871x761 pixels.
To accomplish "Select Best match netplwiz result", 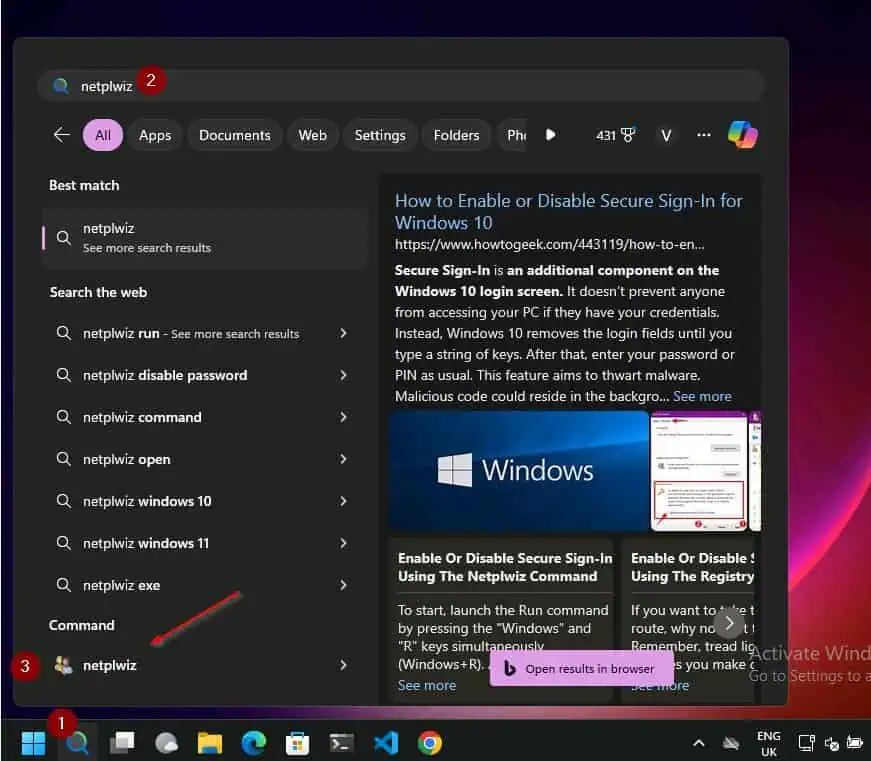I will pos(204,238).
